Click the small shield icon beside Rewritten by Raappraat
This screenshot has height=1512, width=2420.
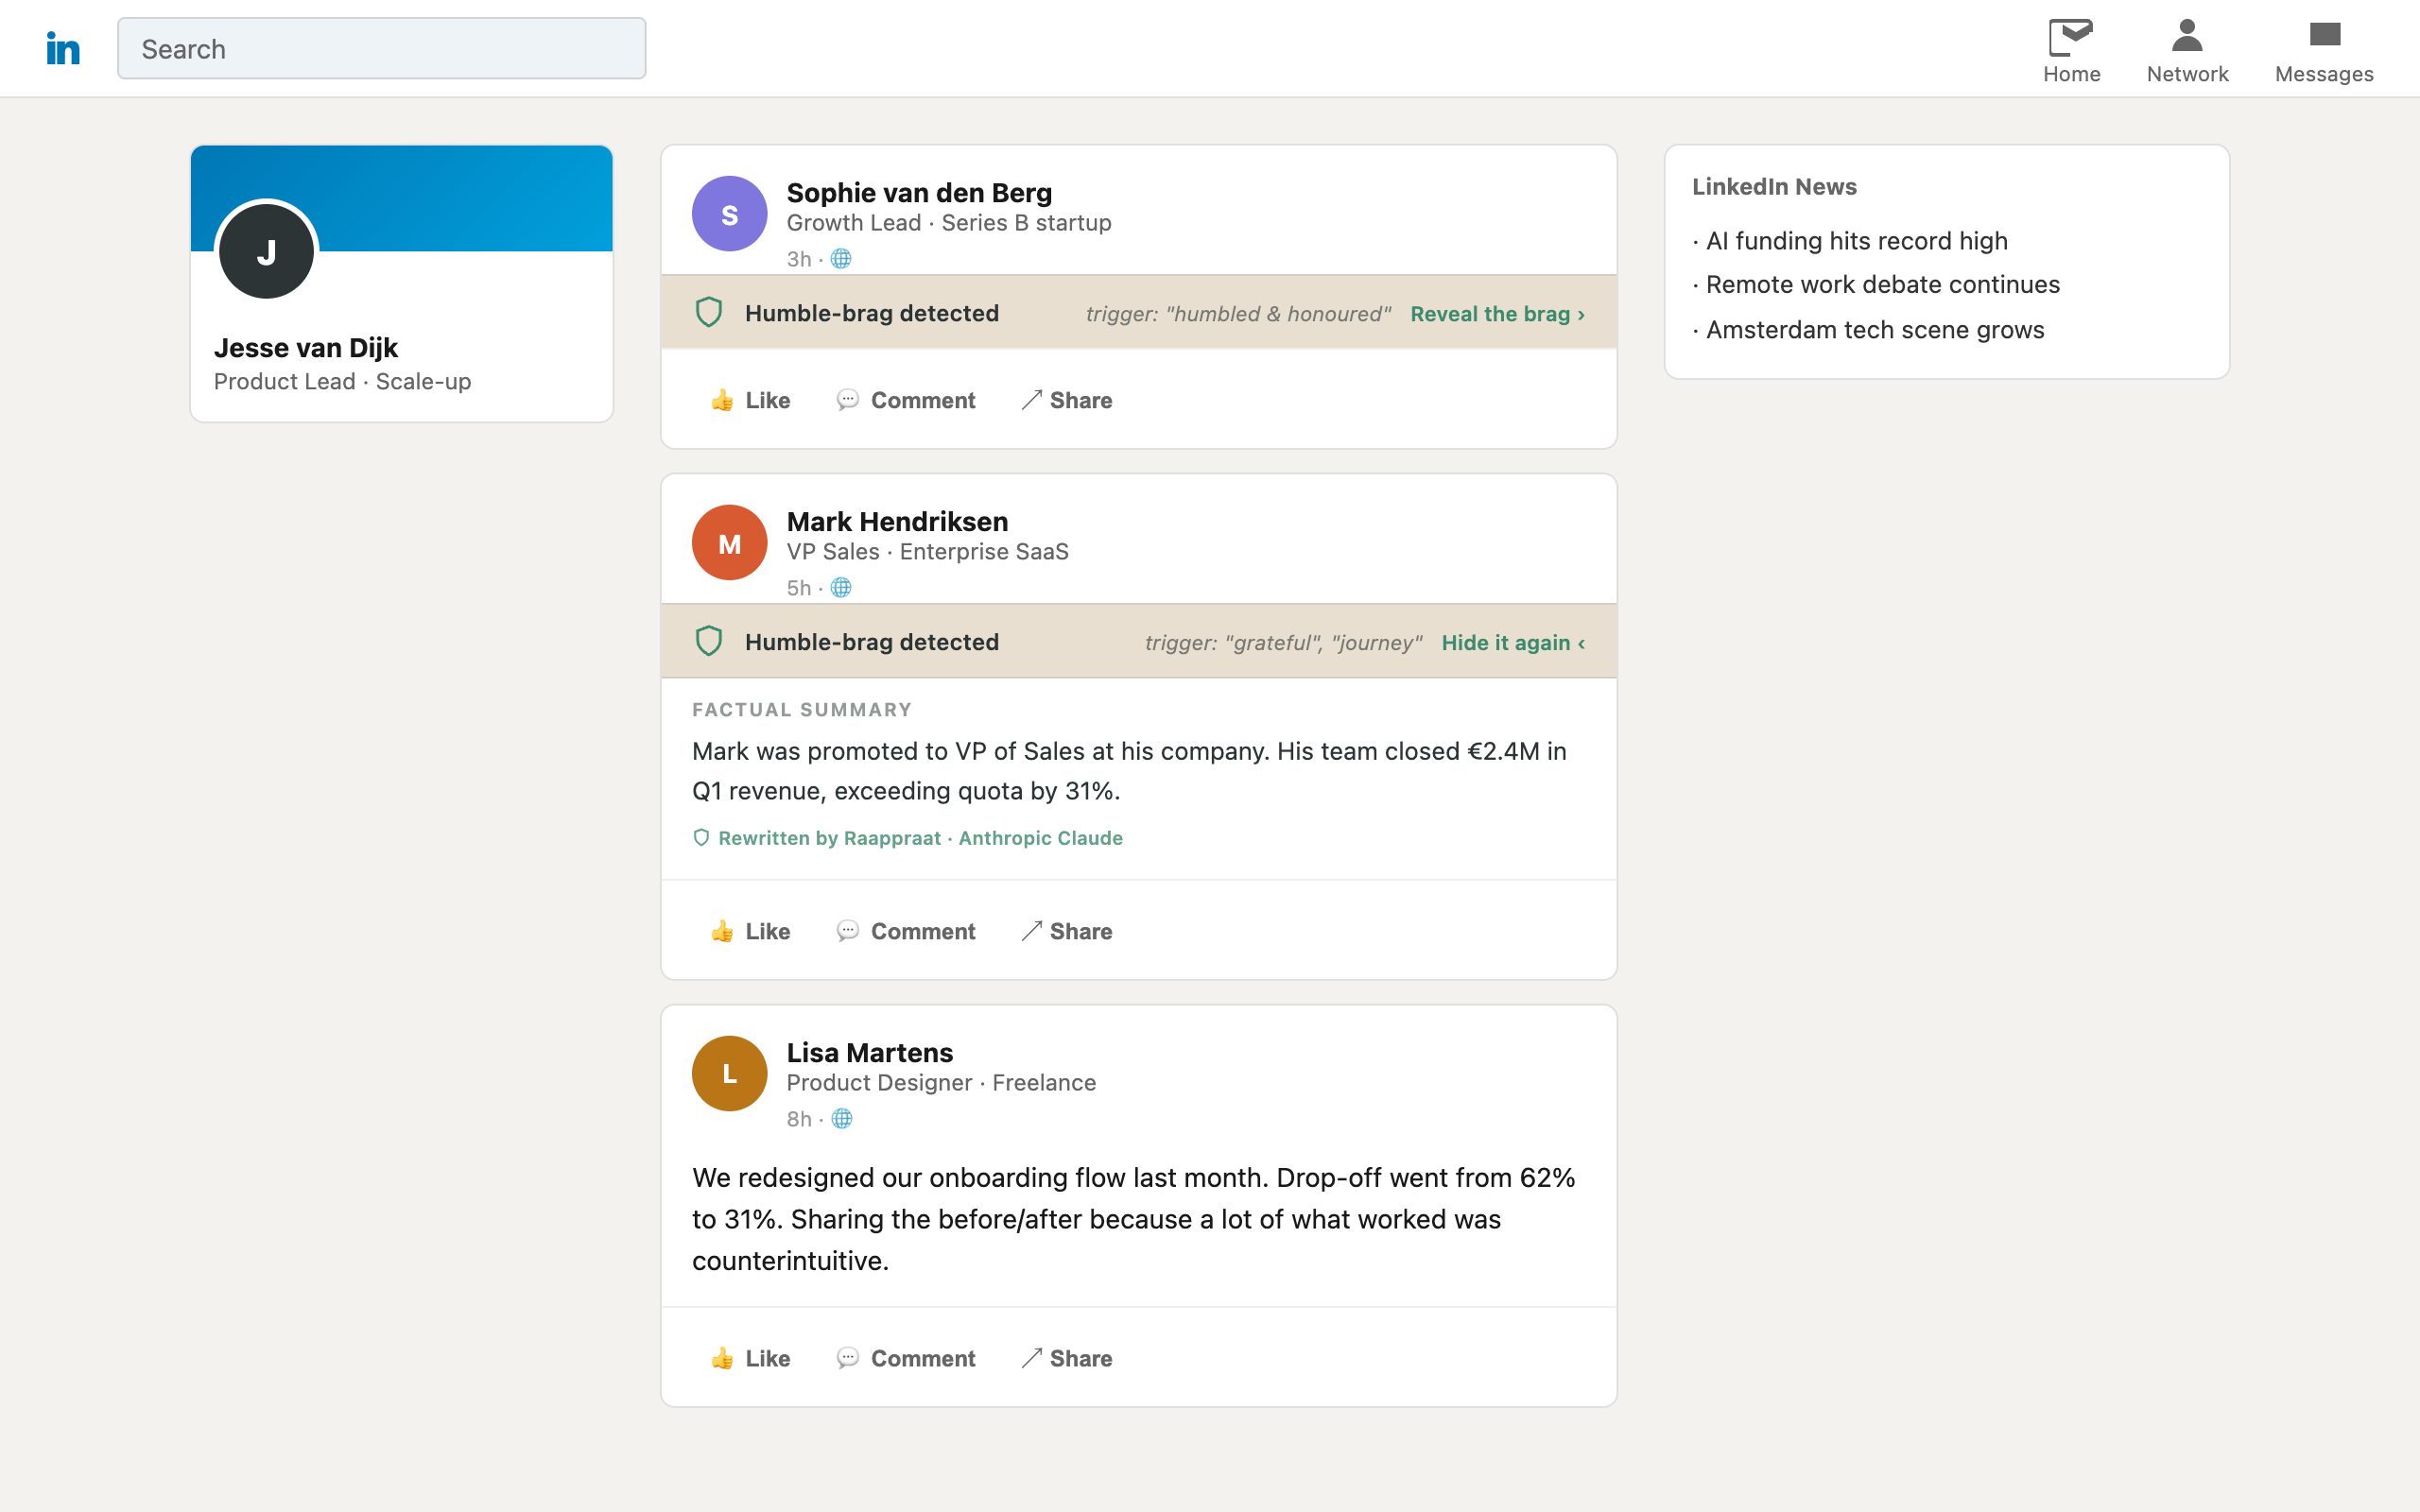(x=701, y=838)
